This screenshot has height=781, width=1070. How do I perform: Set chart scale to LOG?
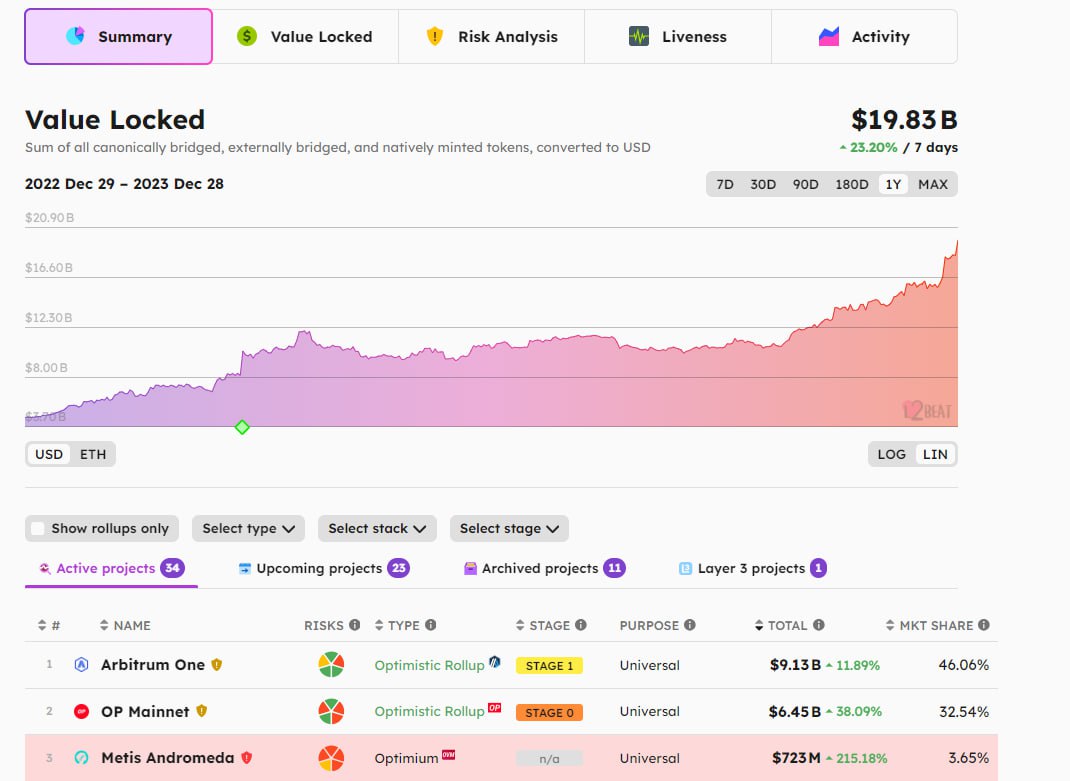click(891, 455)
